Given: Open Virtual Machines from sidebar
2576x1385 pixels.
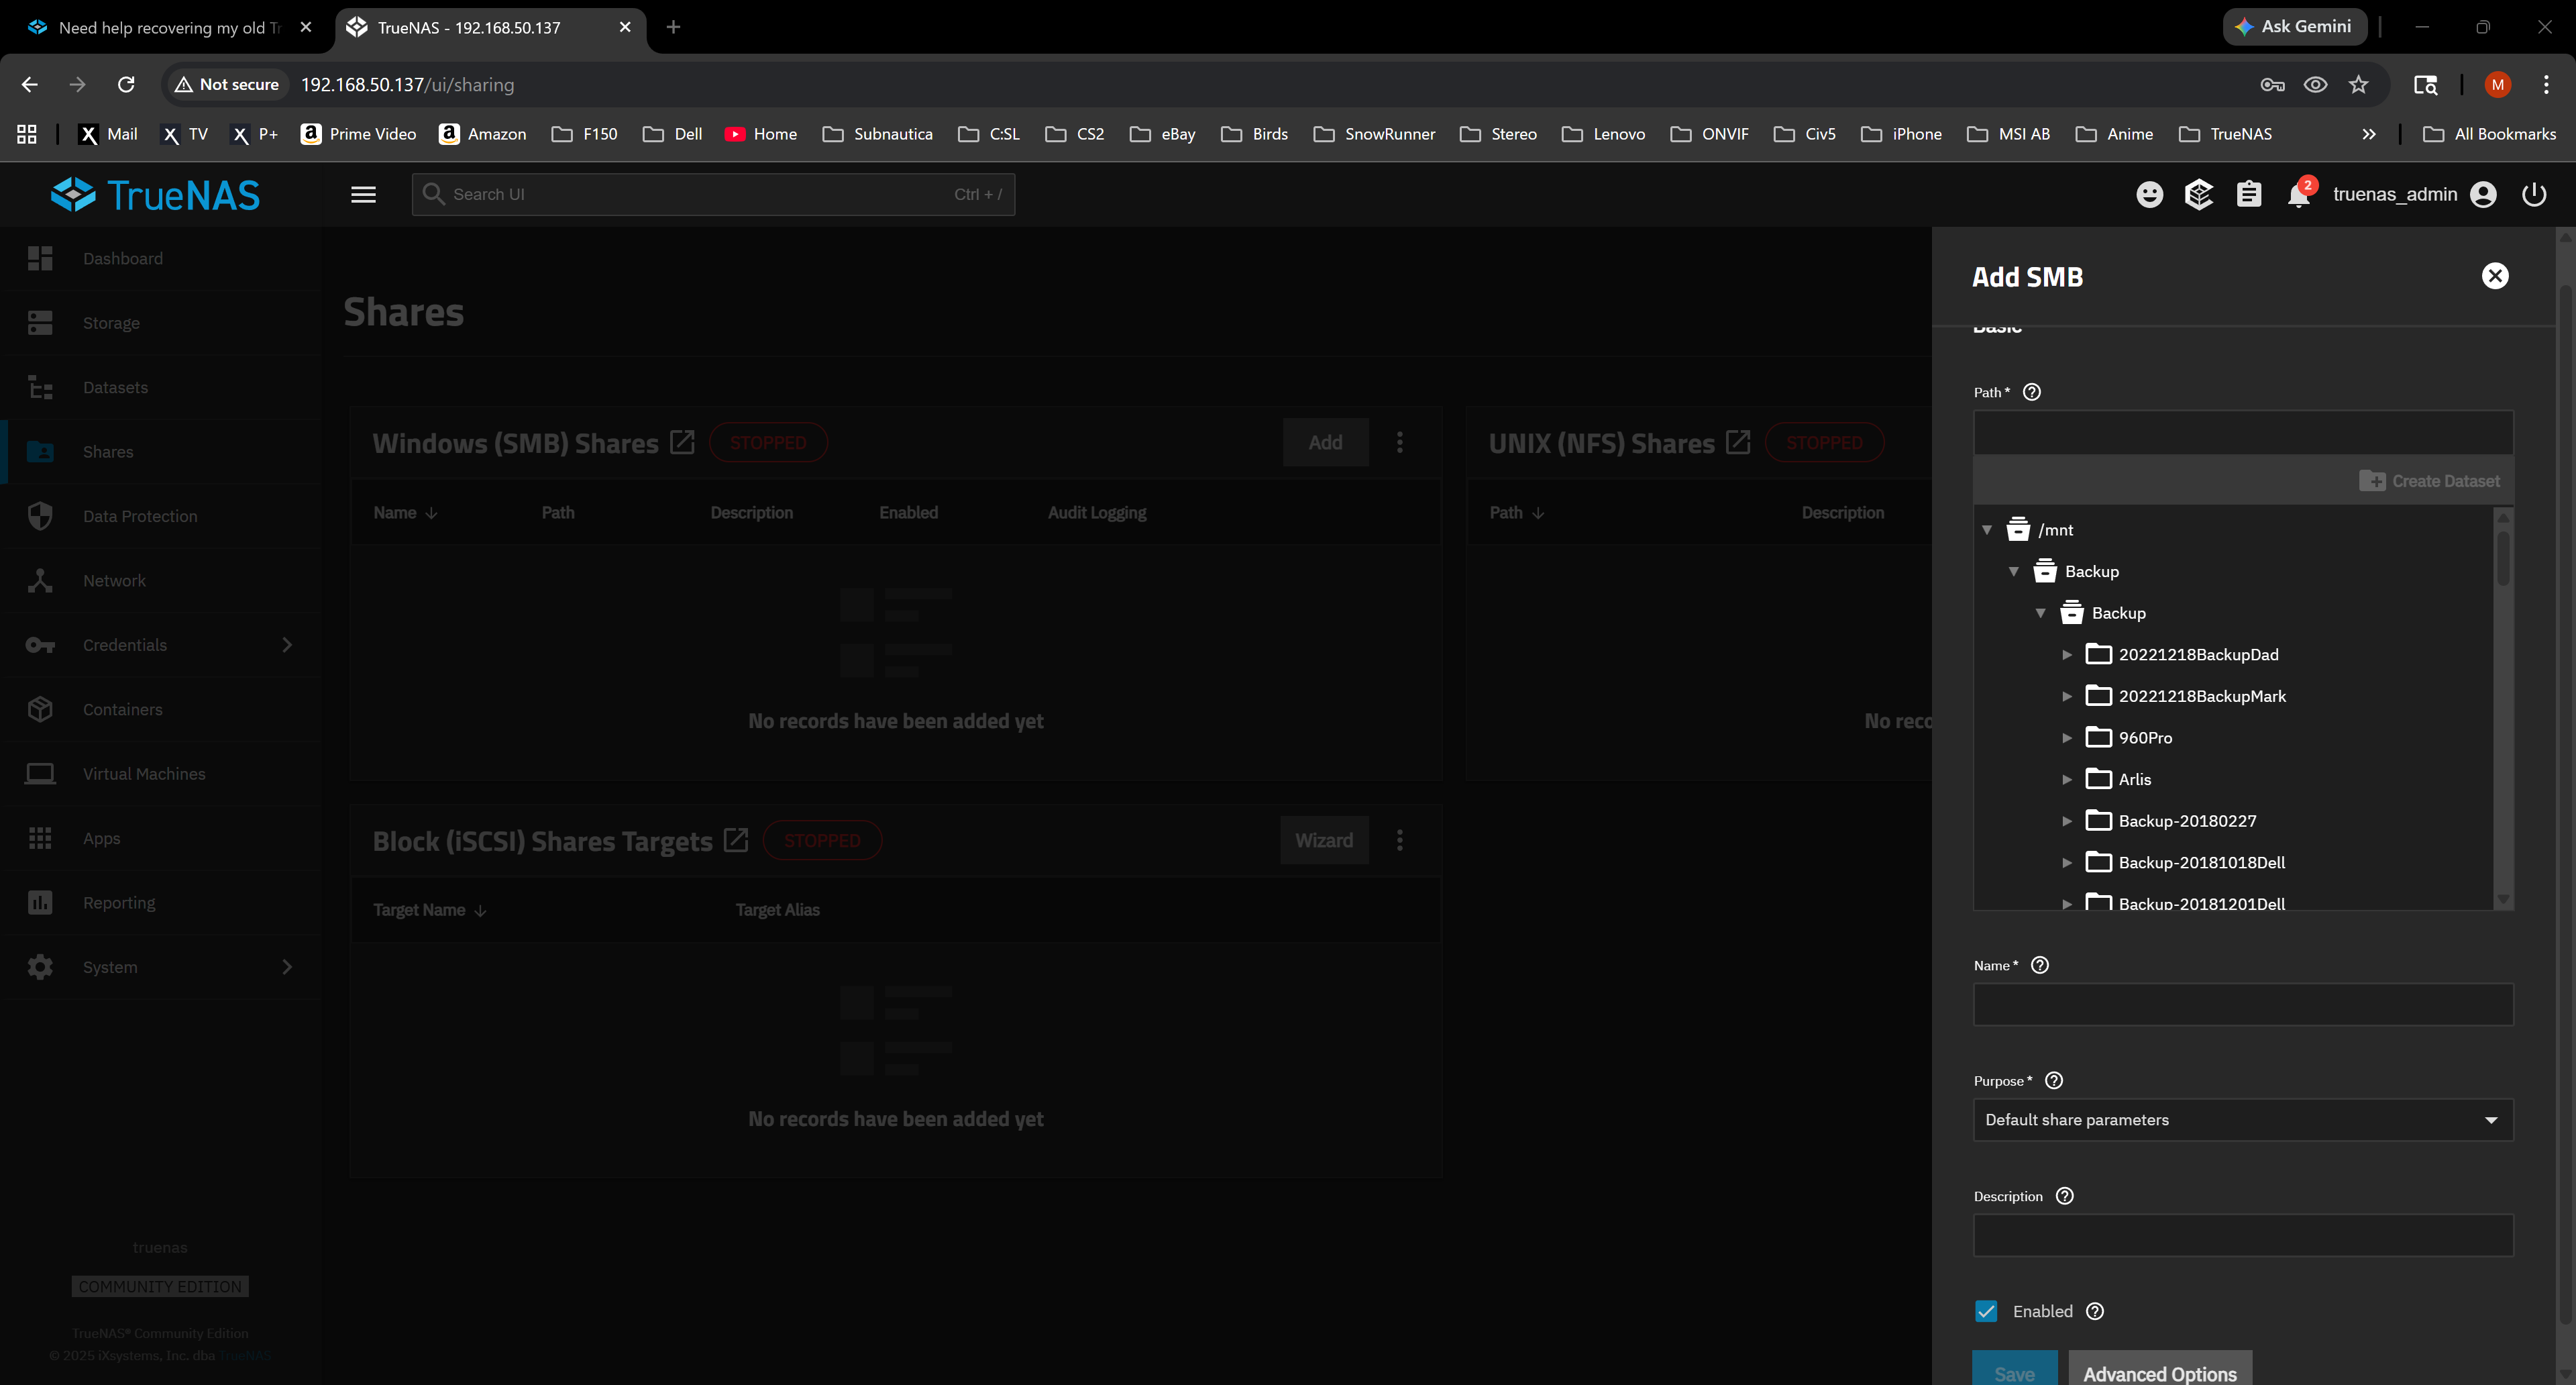Looking at the screenshot, I should (160, 773).
